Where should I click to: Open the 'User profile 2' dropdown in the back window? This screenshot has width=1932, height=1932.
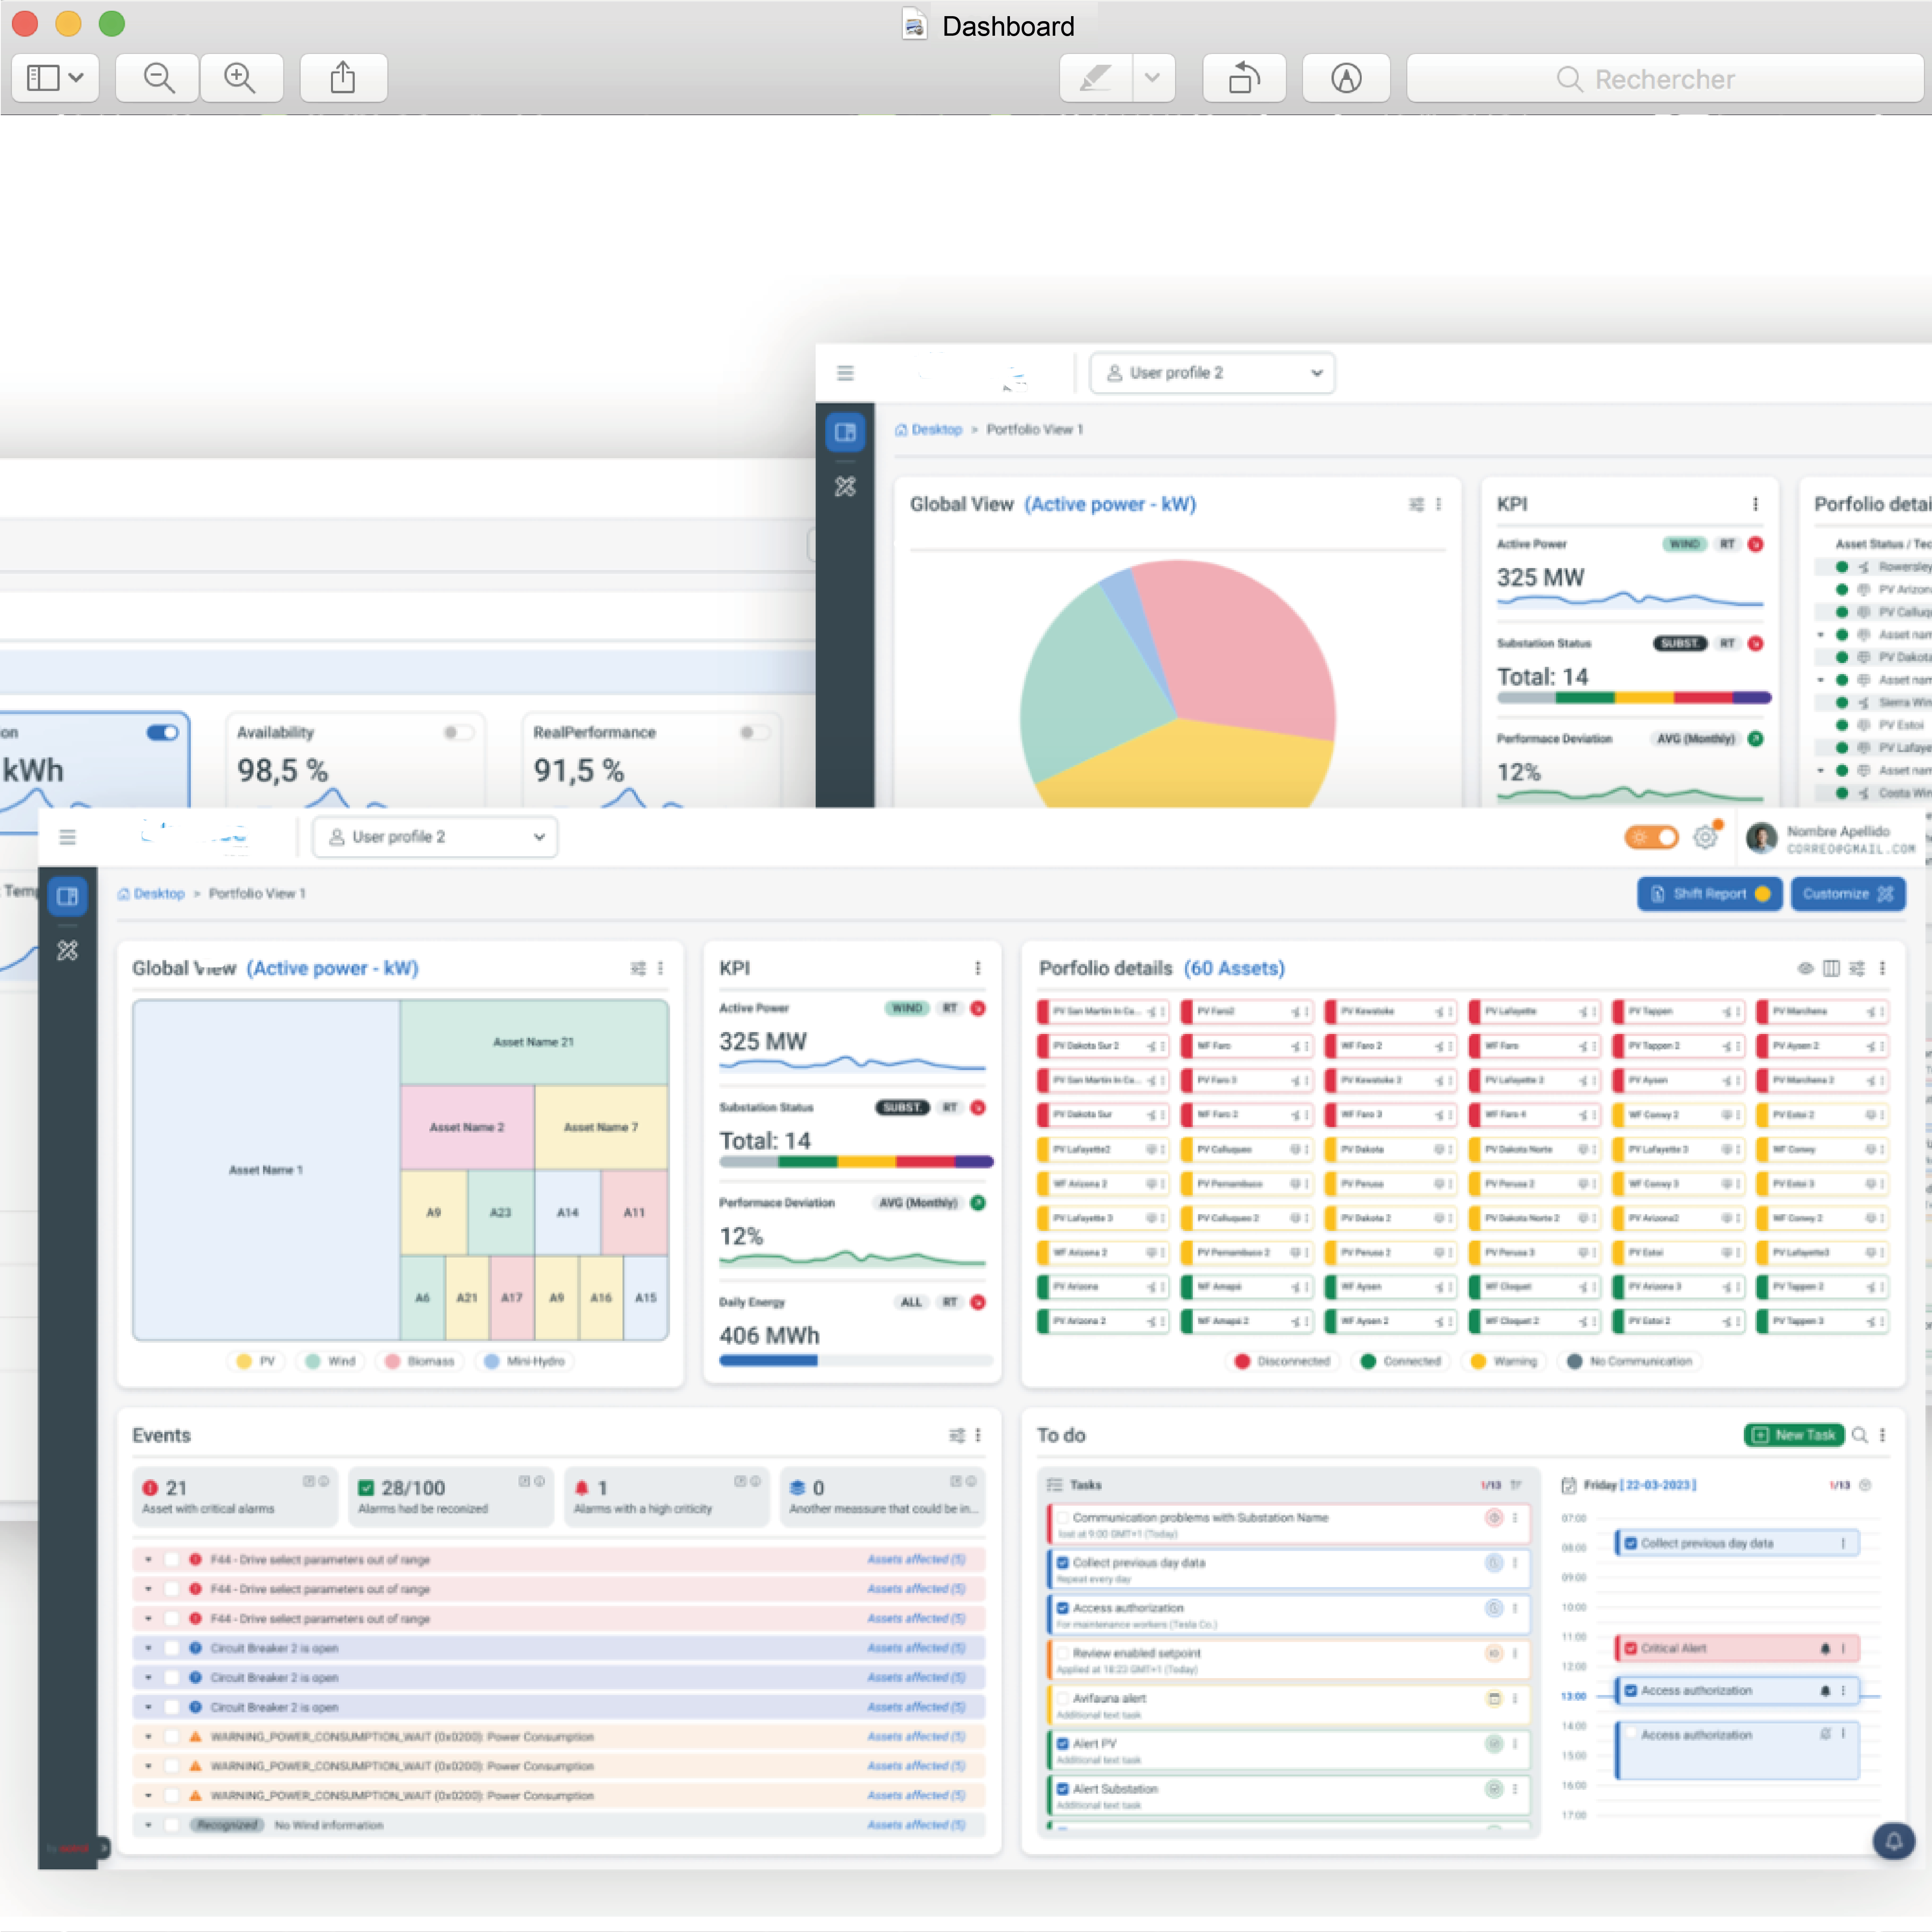[x=1212, y=373]
